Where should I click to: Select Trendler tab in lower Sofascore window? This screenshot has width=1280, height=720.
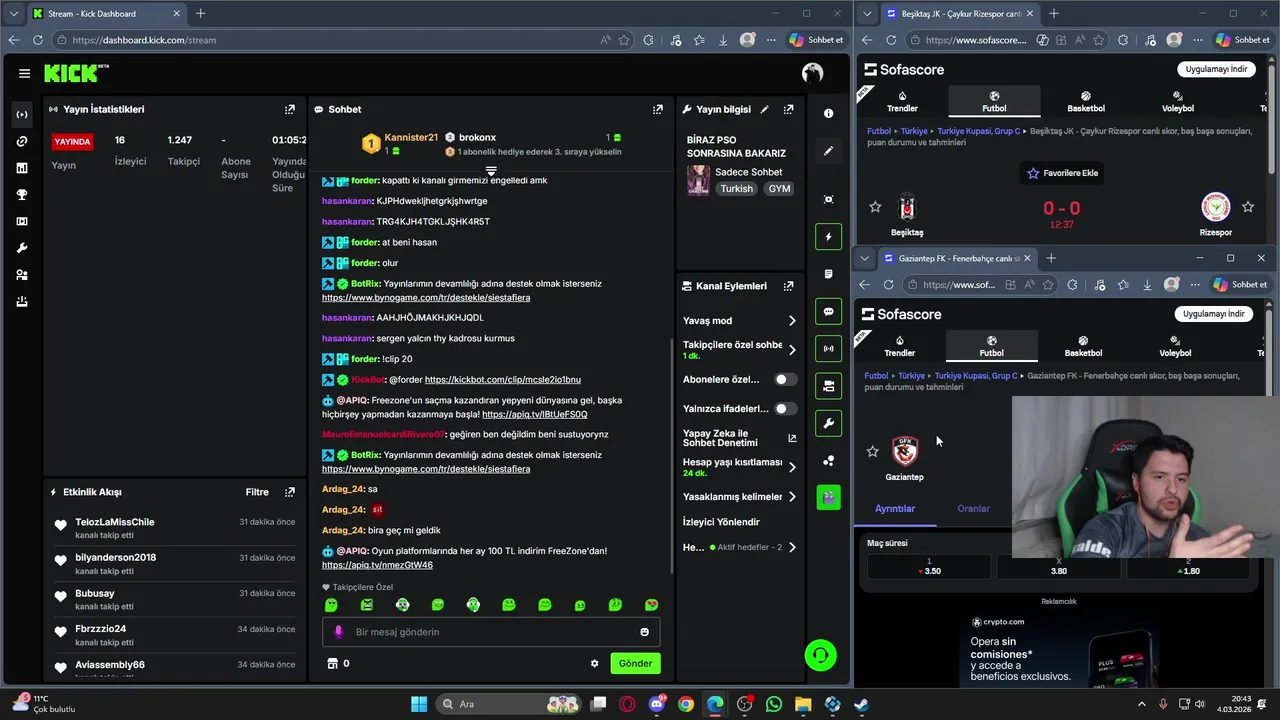coord(899,346)
